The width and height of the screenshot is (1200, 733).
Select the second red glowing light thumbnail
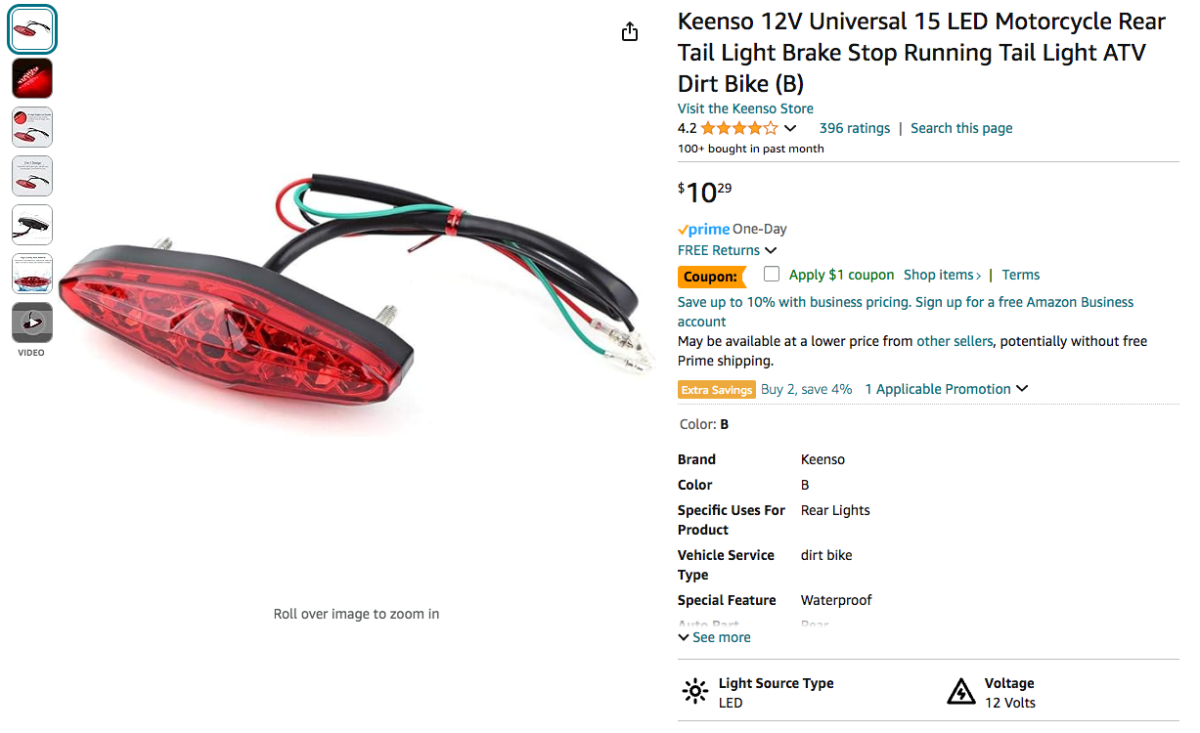[32, 78]
